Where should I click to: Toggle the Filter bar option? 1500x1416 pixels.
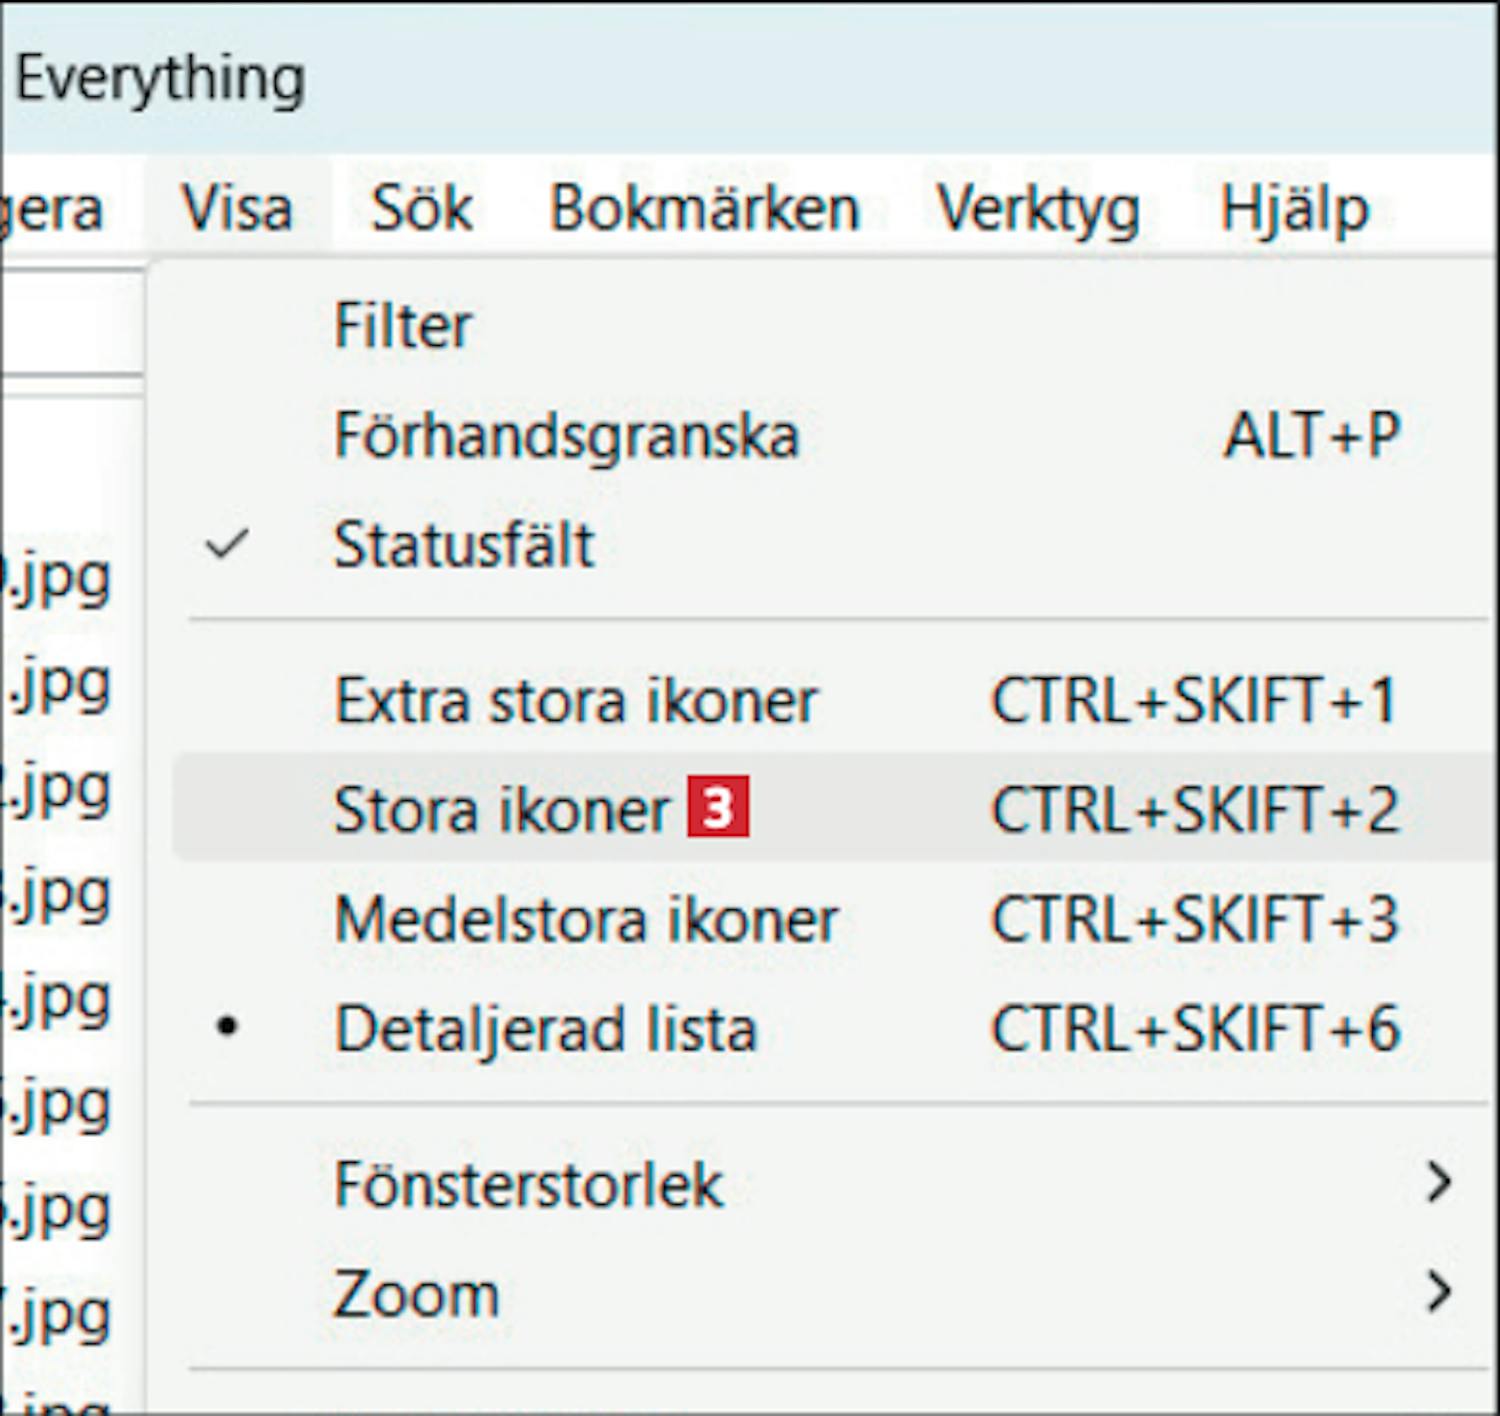point(402,326)
